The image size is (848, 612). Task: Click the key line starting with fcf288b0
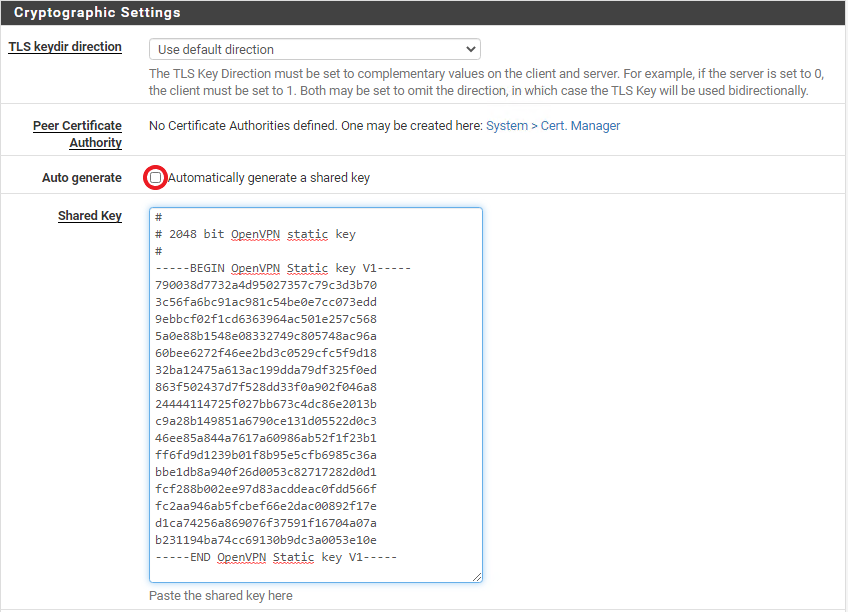266,489
